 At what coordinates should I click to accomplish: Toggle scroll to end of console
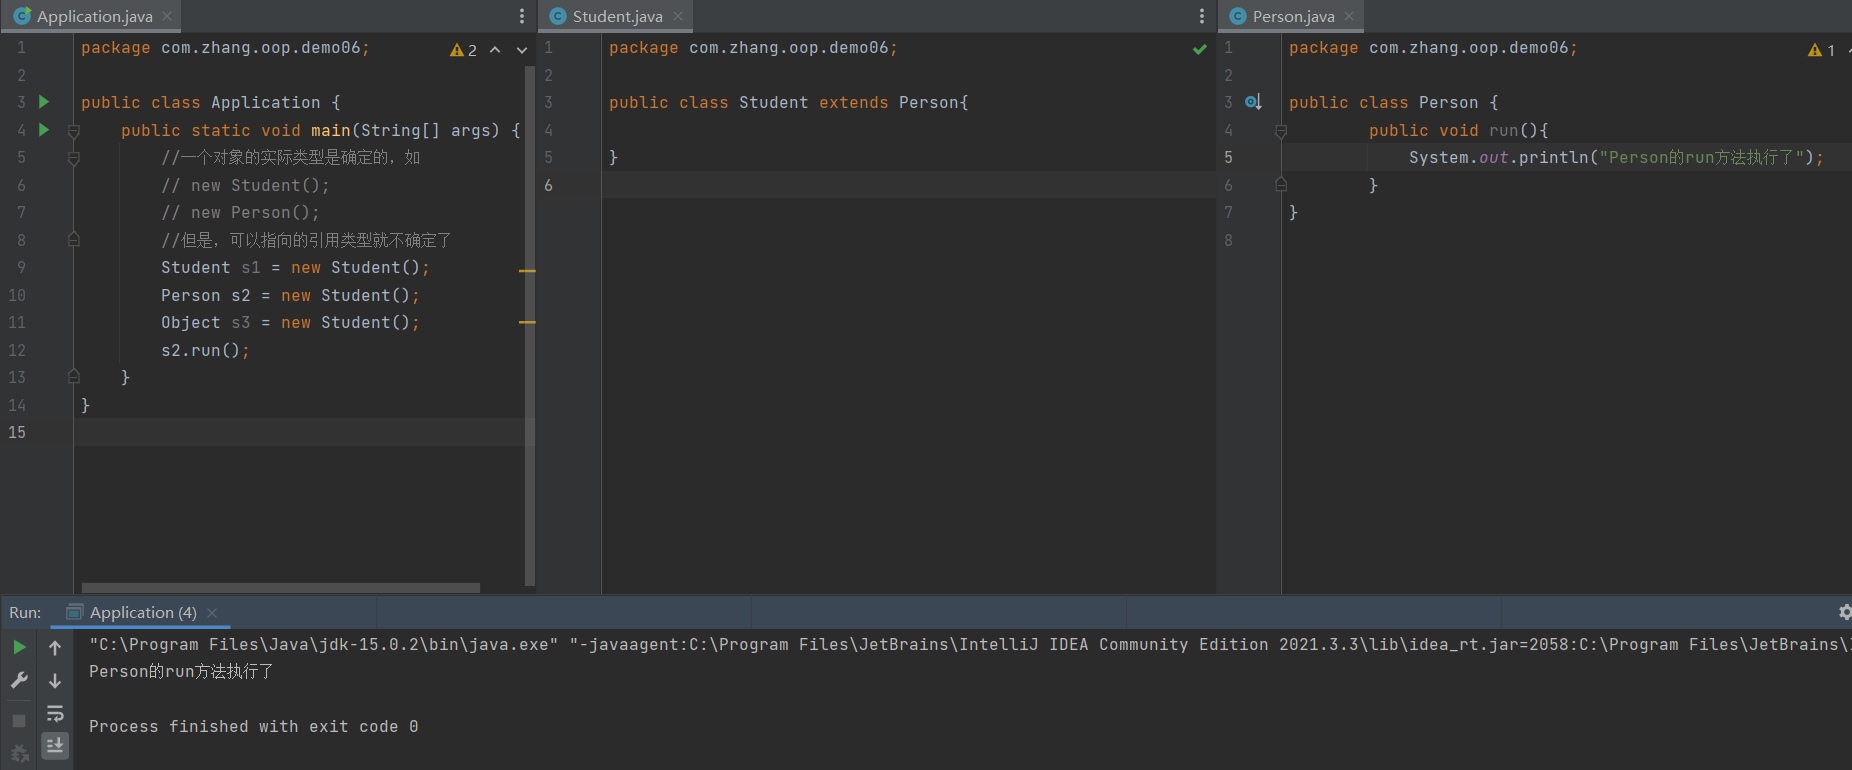pos(55,745)
